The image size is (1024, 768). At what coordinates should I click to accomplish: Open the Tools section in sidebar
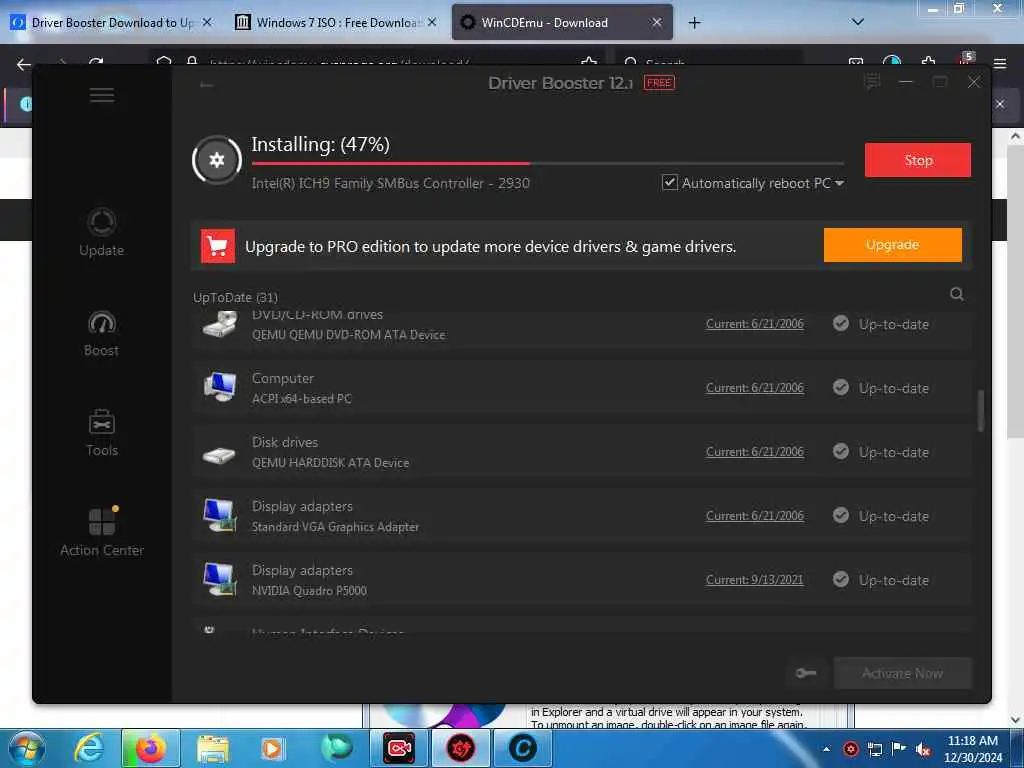point(102,433)
